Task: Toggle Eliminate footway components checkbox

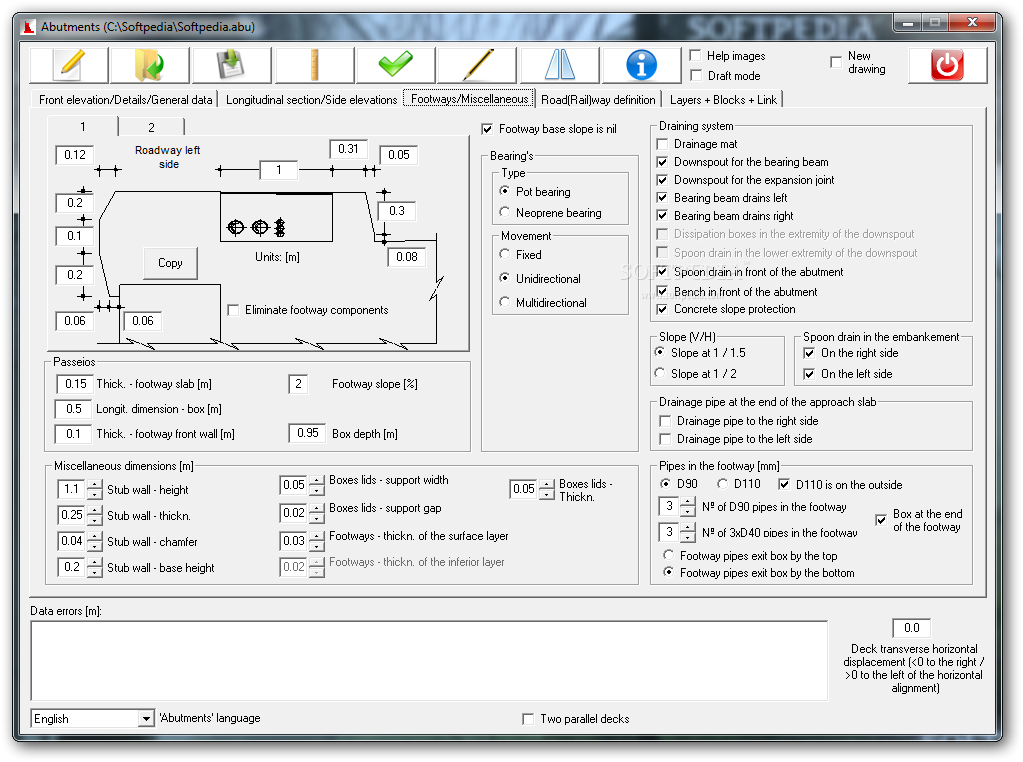Action: [x=233, y=310]
